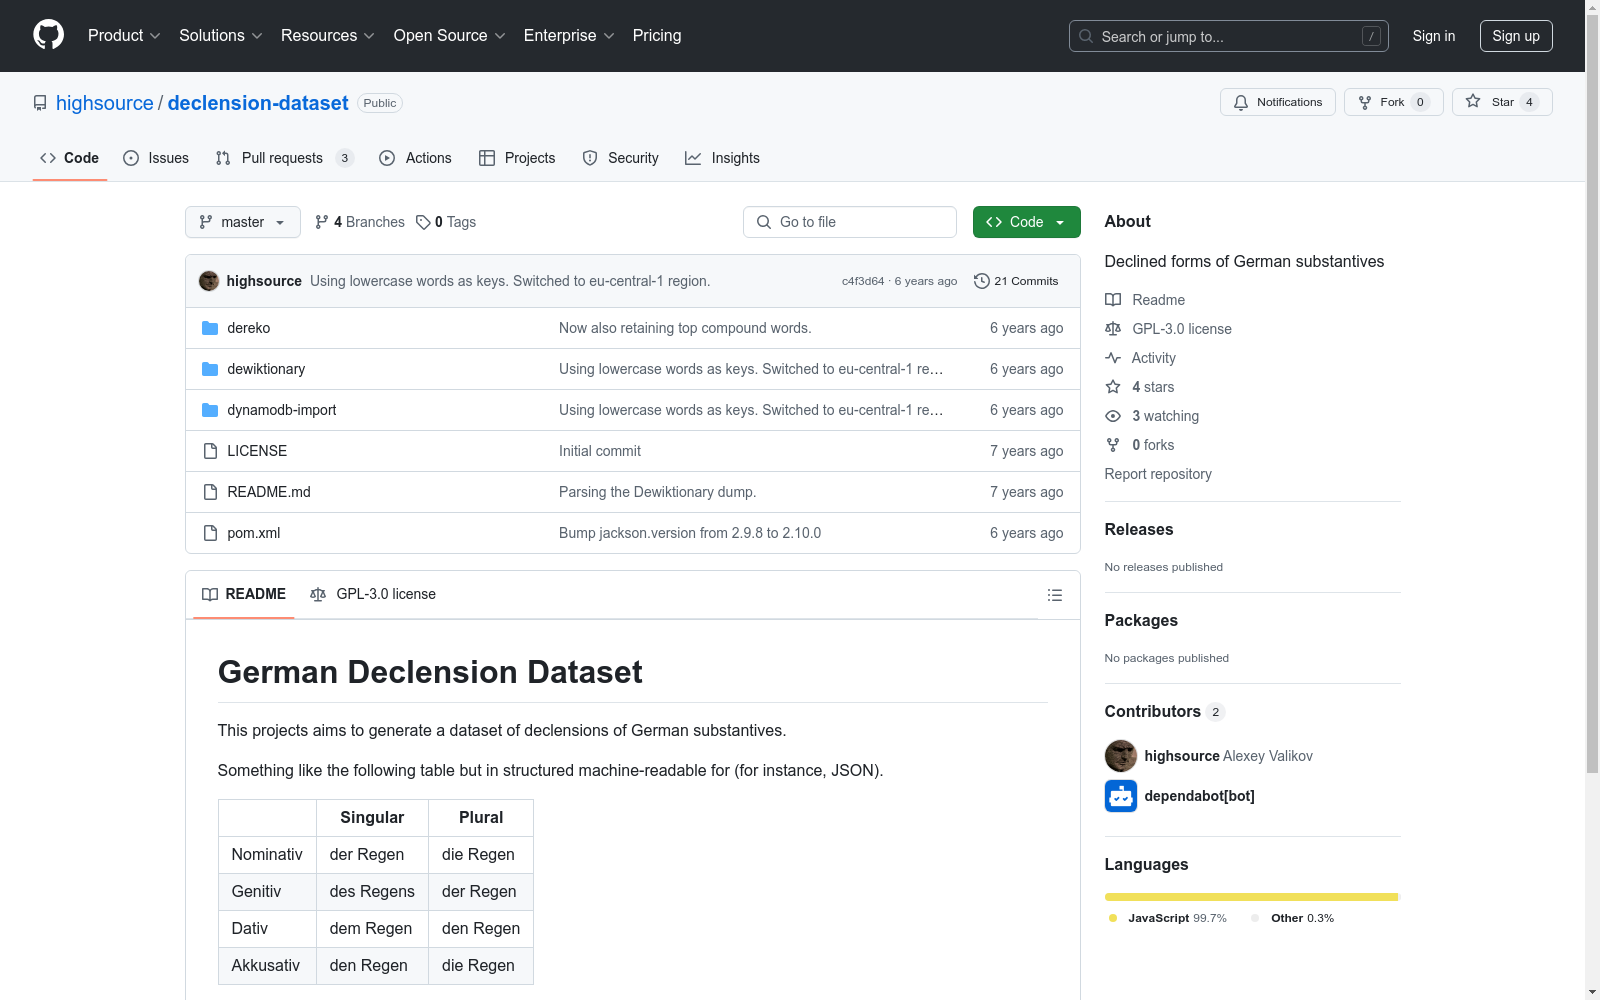Click the yellow JavaScript language bar
This screenshot has height=1000, width=1600.
[1251, 897]
